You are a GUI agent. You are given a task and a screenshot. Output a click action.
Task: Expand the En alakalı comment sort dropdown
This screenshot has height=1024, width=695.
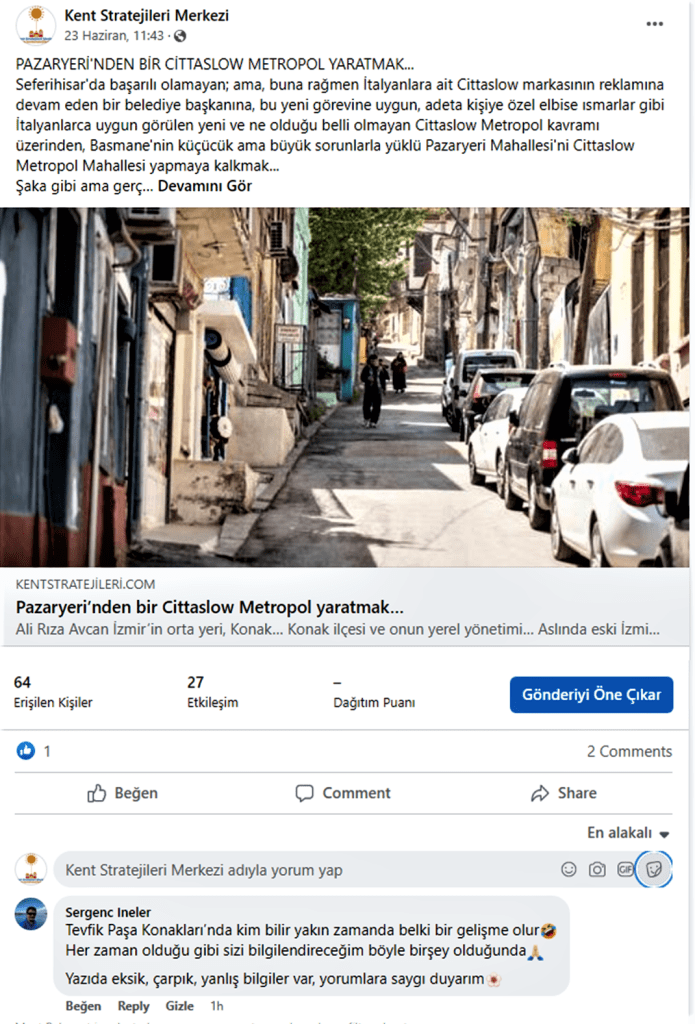pos(628,833)
